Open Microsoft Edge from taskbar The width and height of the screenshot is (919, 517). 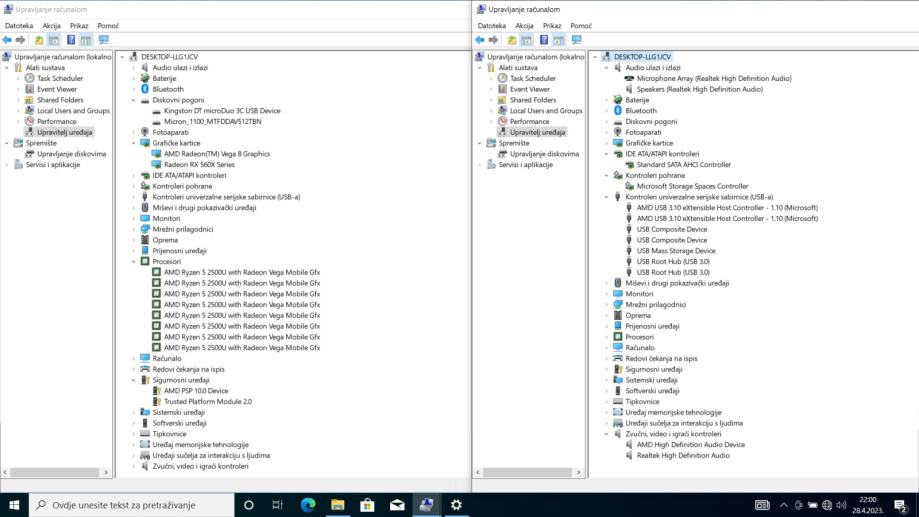308,505
